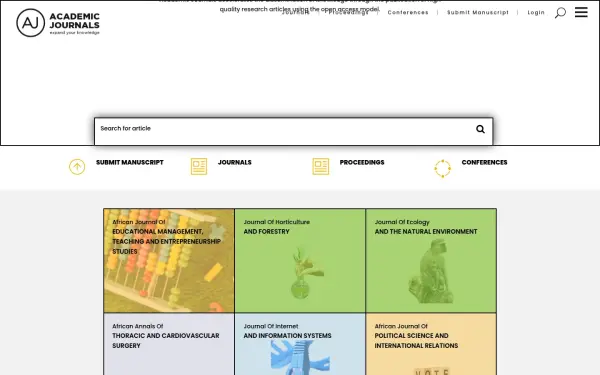Image resolution: width=600 pixels, height=375 pixels.
Task: Open Educational Management, Teaching and Entrepreneurship Studies journal
Action: tap(169, 261)
